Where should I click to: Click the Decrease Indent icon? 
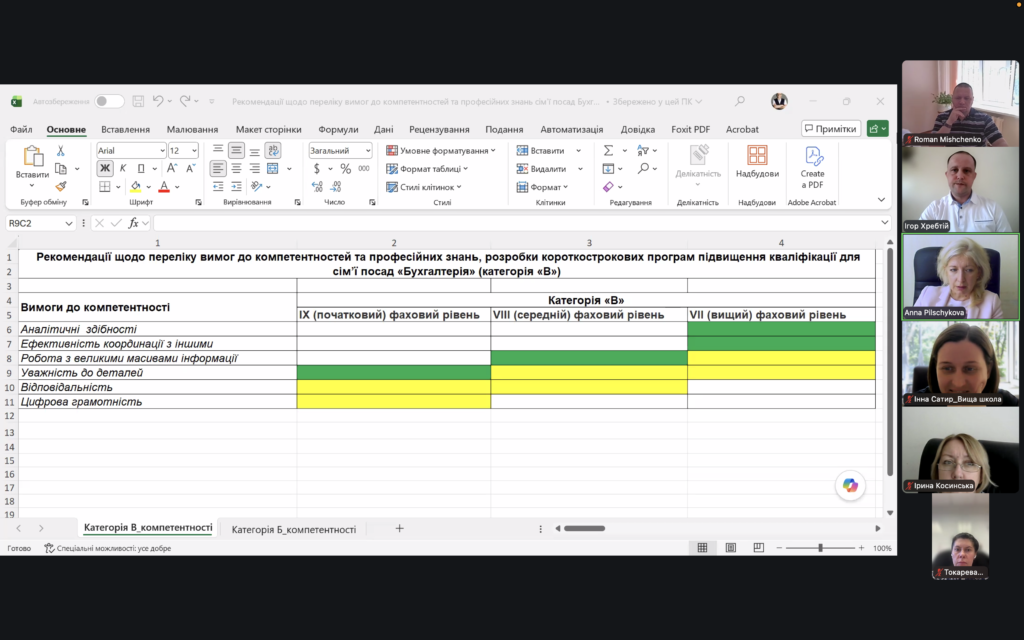pyautogui.click(x=218, y=187)
